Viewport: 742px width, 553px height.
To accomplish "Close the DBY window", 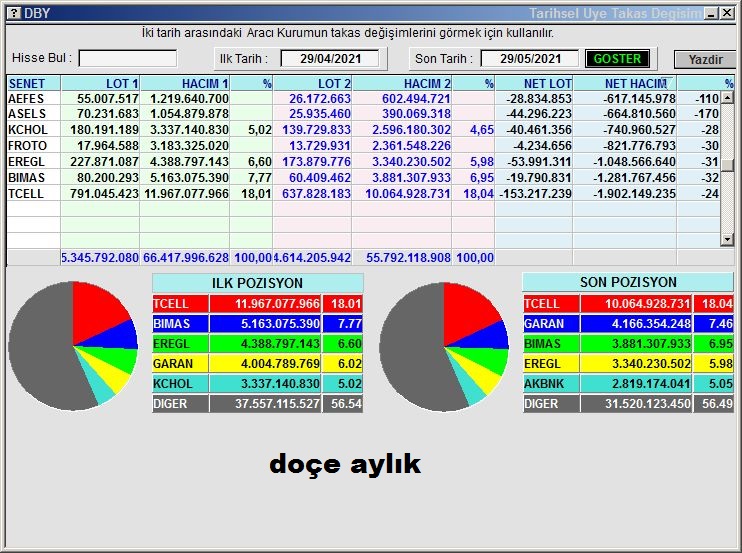I will click(727, 13).
